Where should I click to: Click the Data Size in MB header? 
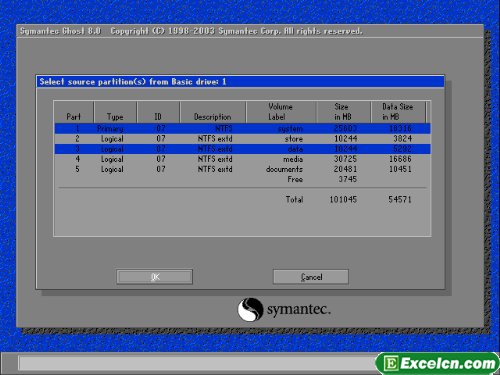[x=398, y=112]
